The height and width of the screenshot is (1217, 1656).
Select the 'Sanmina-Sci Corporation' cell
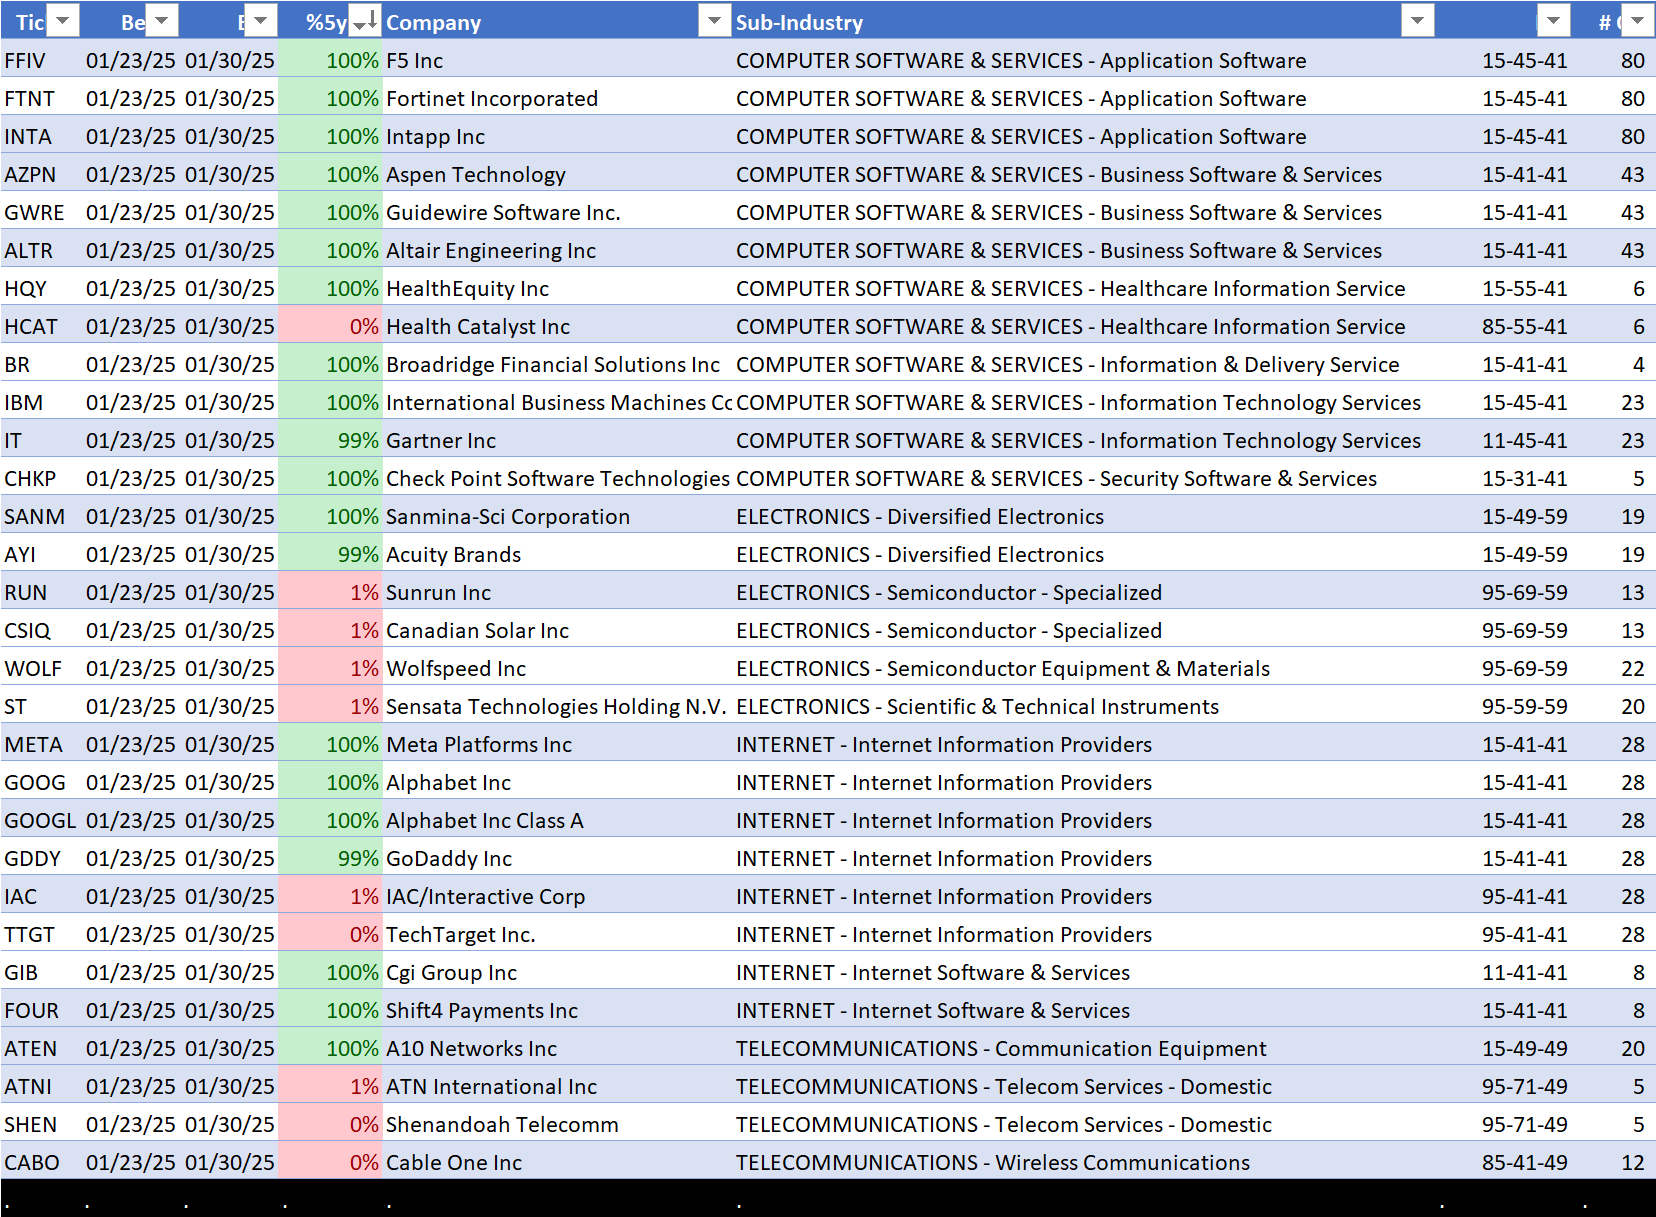coord(557,516)
